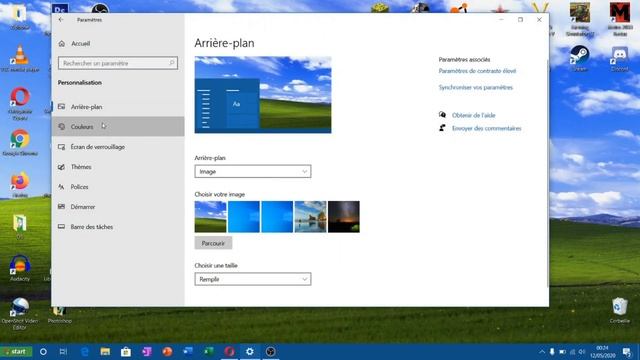Open OneNote from the taskbar
This screenshot has width=640, height=360.
147,351
